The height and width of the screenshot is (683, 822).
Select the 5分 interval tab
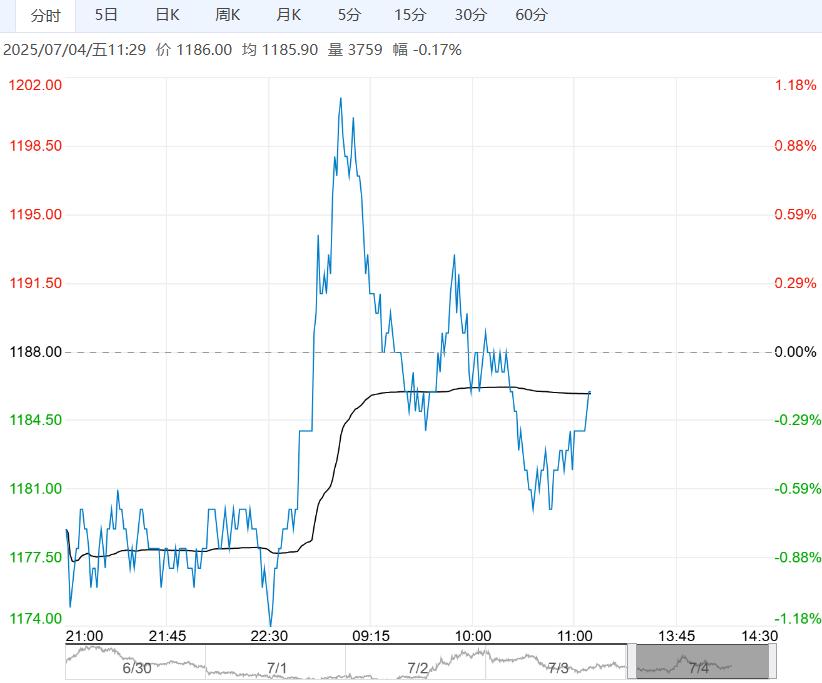click(x=349, y=15)
